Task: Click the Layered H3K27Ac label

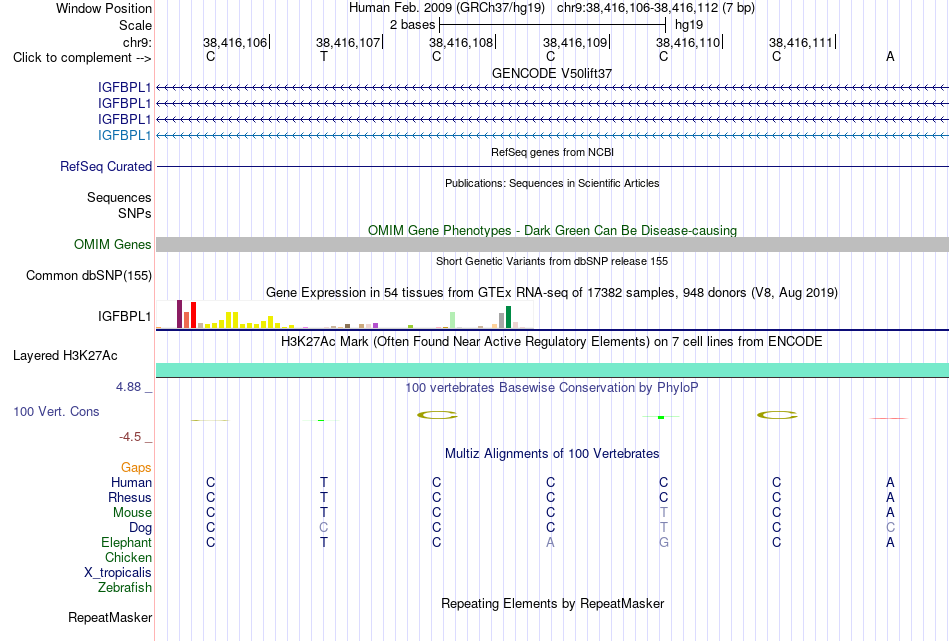Action: [65, 356]
